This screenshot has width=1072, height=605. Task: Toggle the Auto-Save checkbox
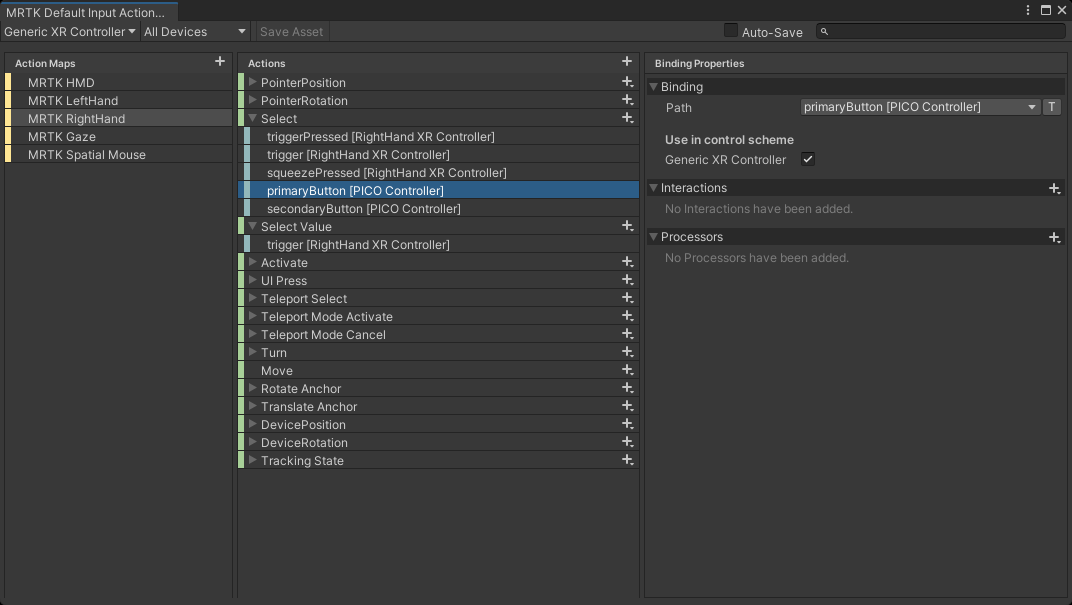731,31
